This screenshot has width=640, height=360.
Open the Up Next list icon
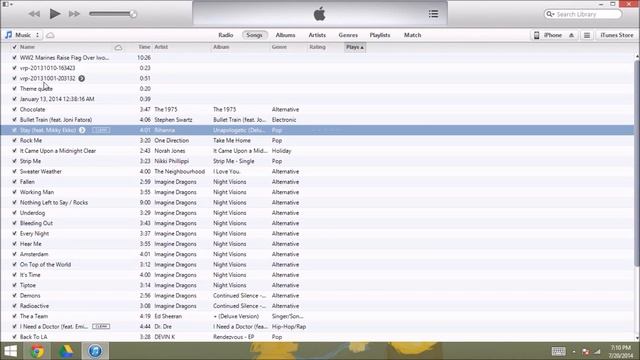pyautogui.click(x=433, y=14)
